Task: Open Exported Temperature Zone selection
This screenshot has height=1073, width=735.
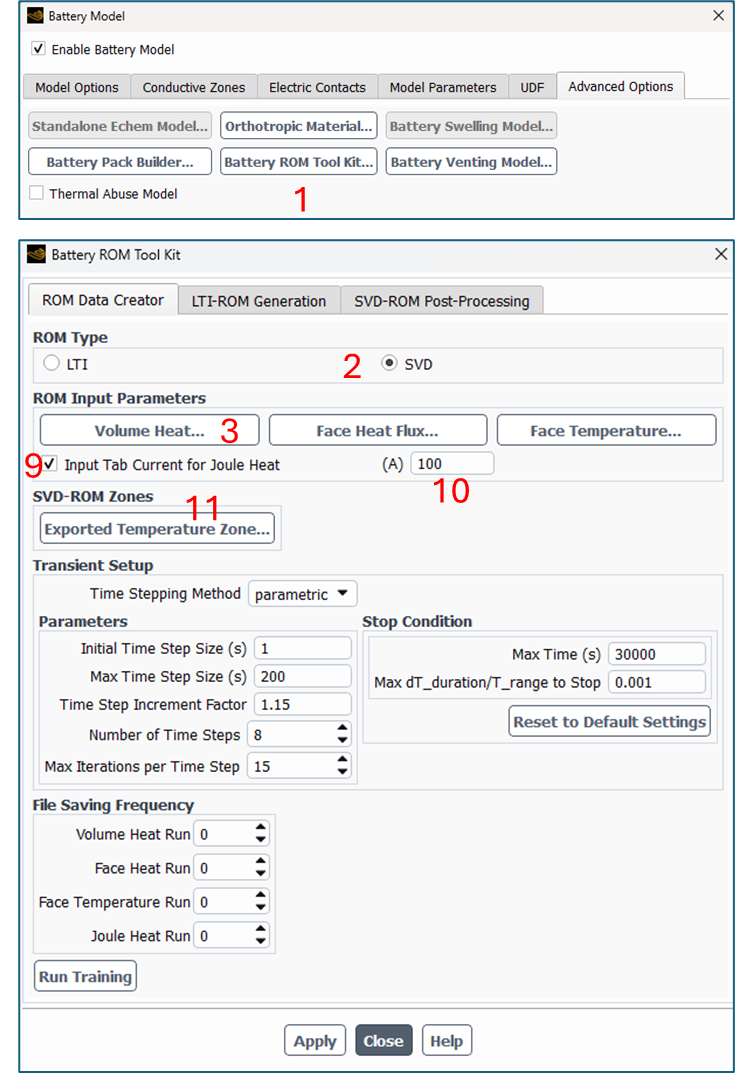Action: (157, 529)
